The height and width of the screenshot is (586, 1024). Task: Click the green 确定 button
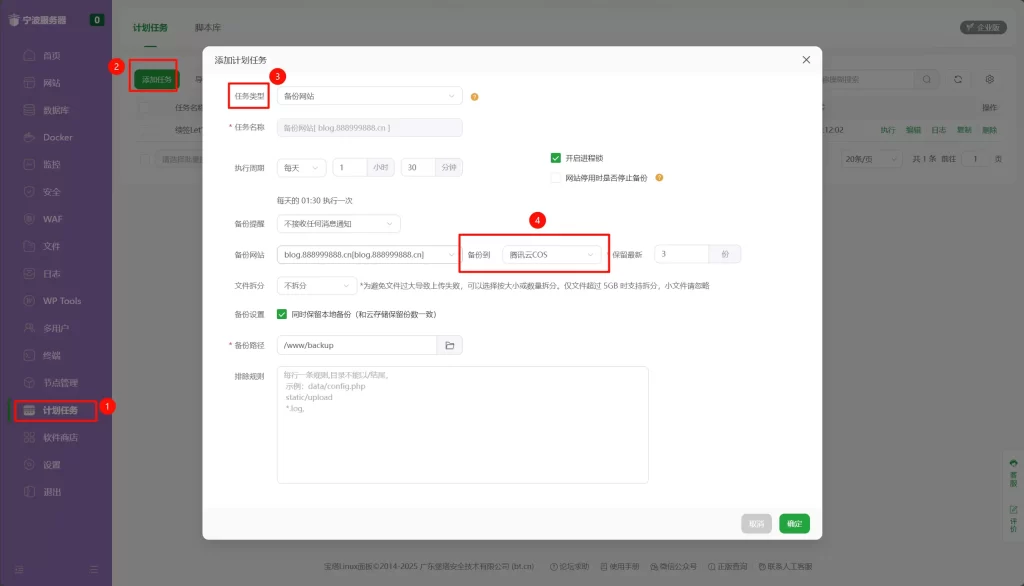click(x=794, y=524)
